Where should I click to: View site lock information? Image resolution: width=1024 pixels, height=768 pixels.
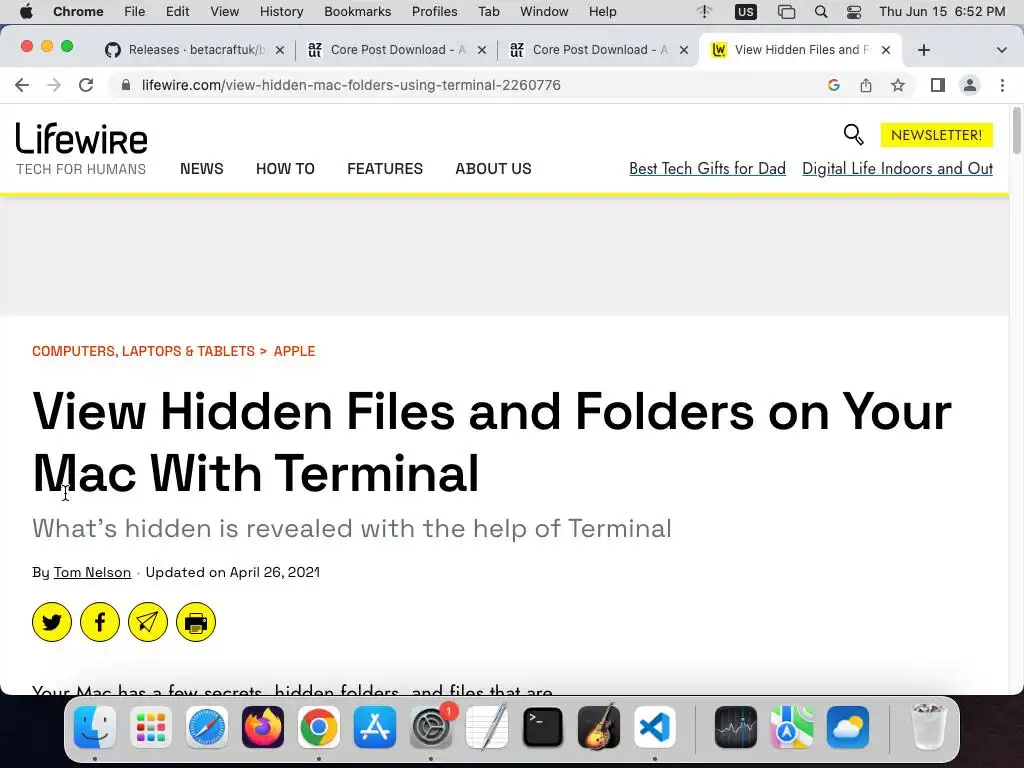click(x=126, y=85)
